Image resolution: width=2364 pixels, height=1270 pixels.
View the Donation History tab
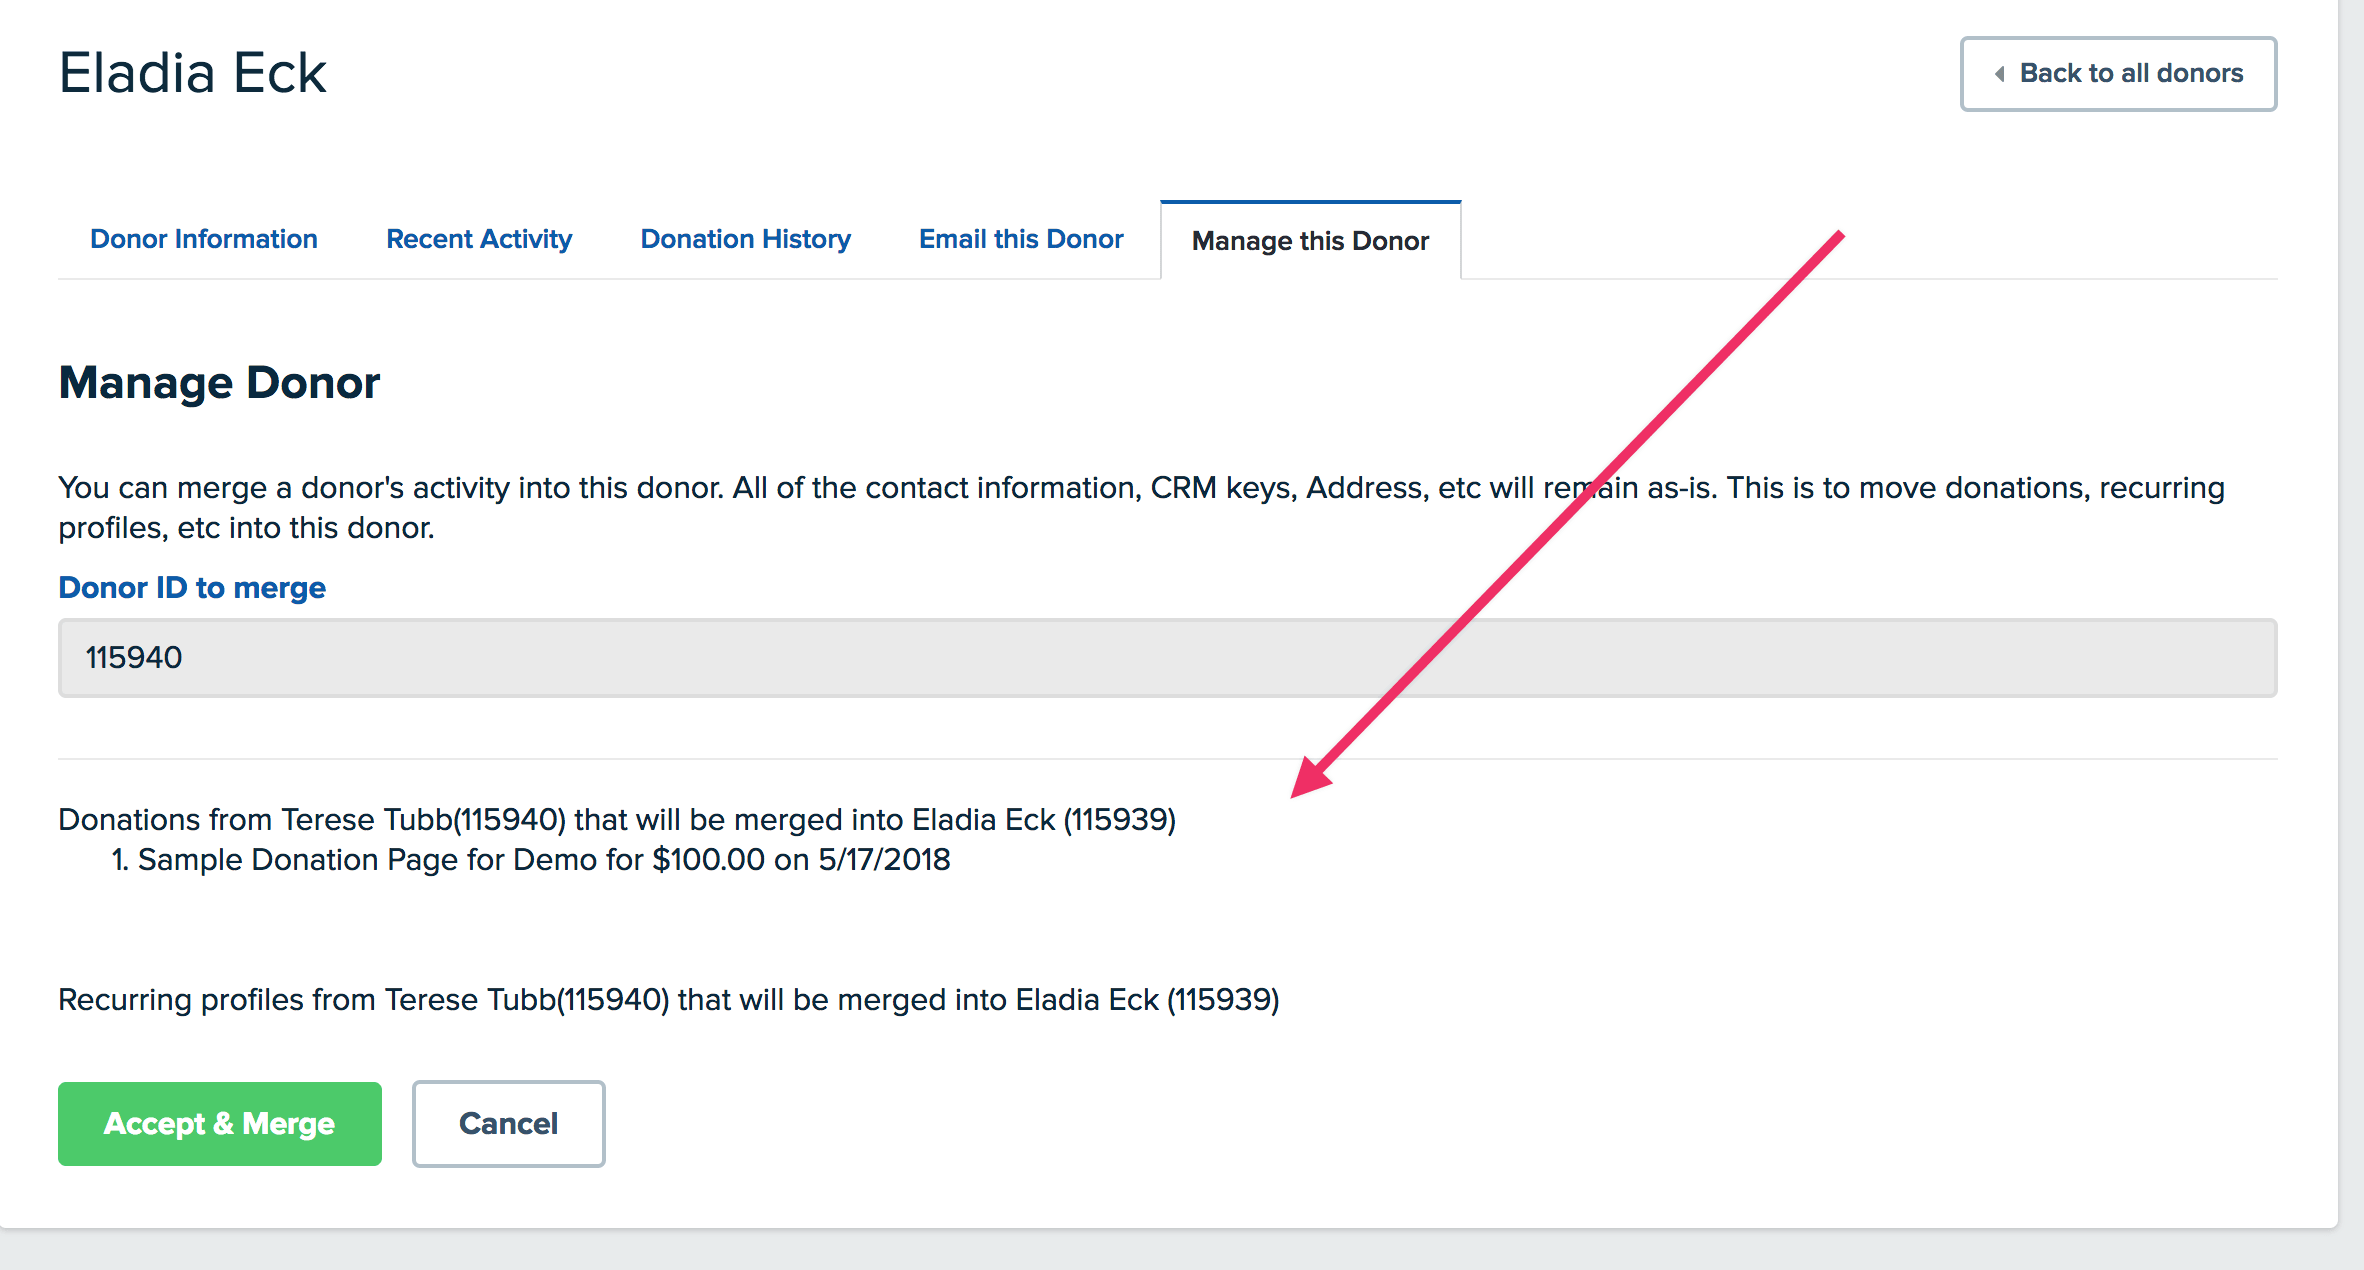pos(745,239)
